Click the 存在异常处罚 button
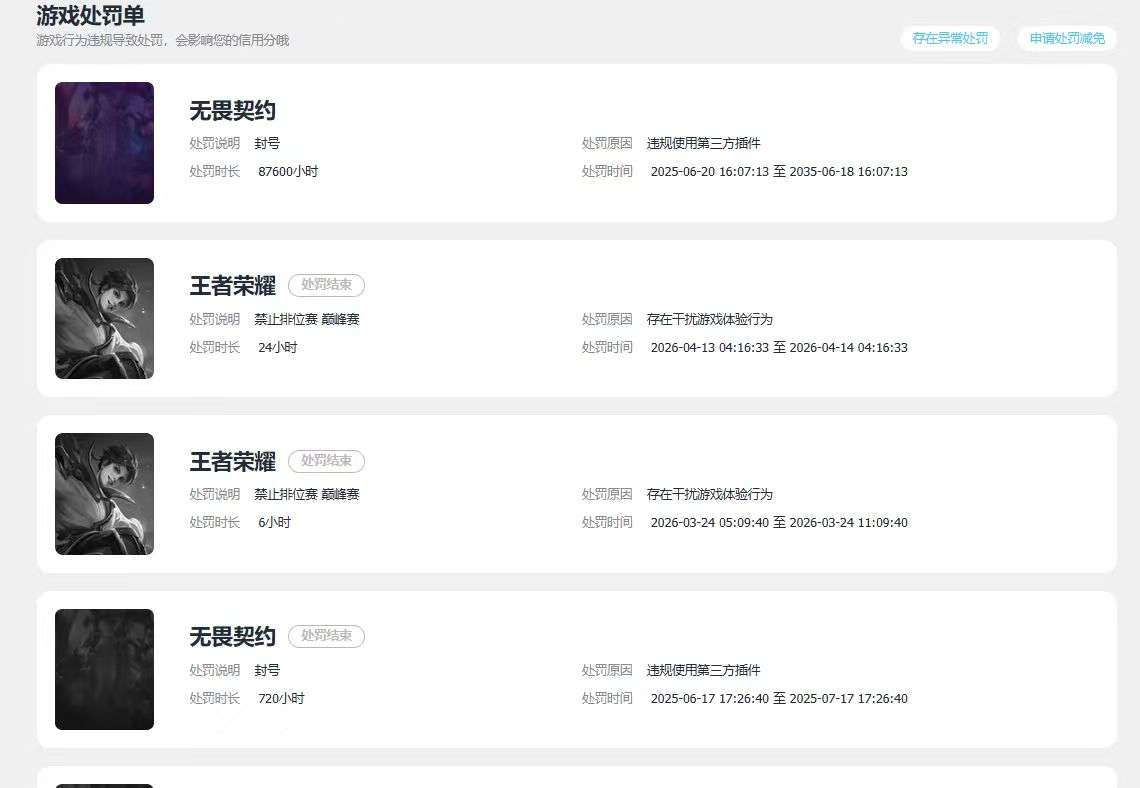The image size is (1140, 788). (x=950, y=39)
